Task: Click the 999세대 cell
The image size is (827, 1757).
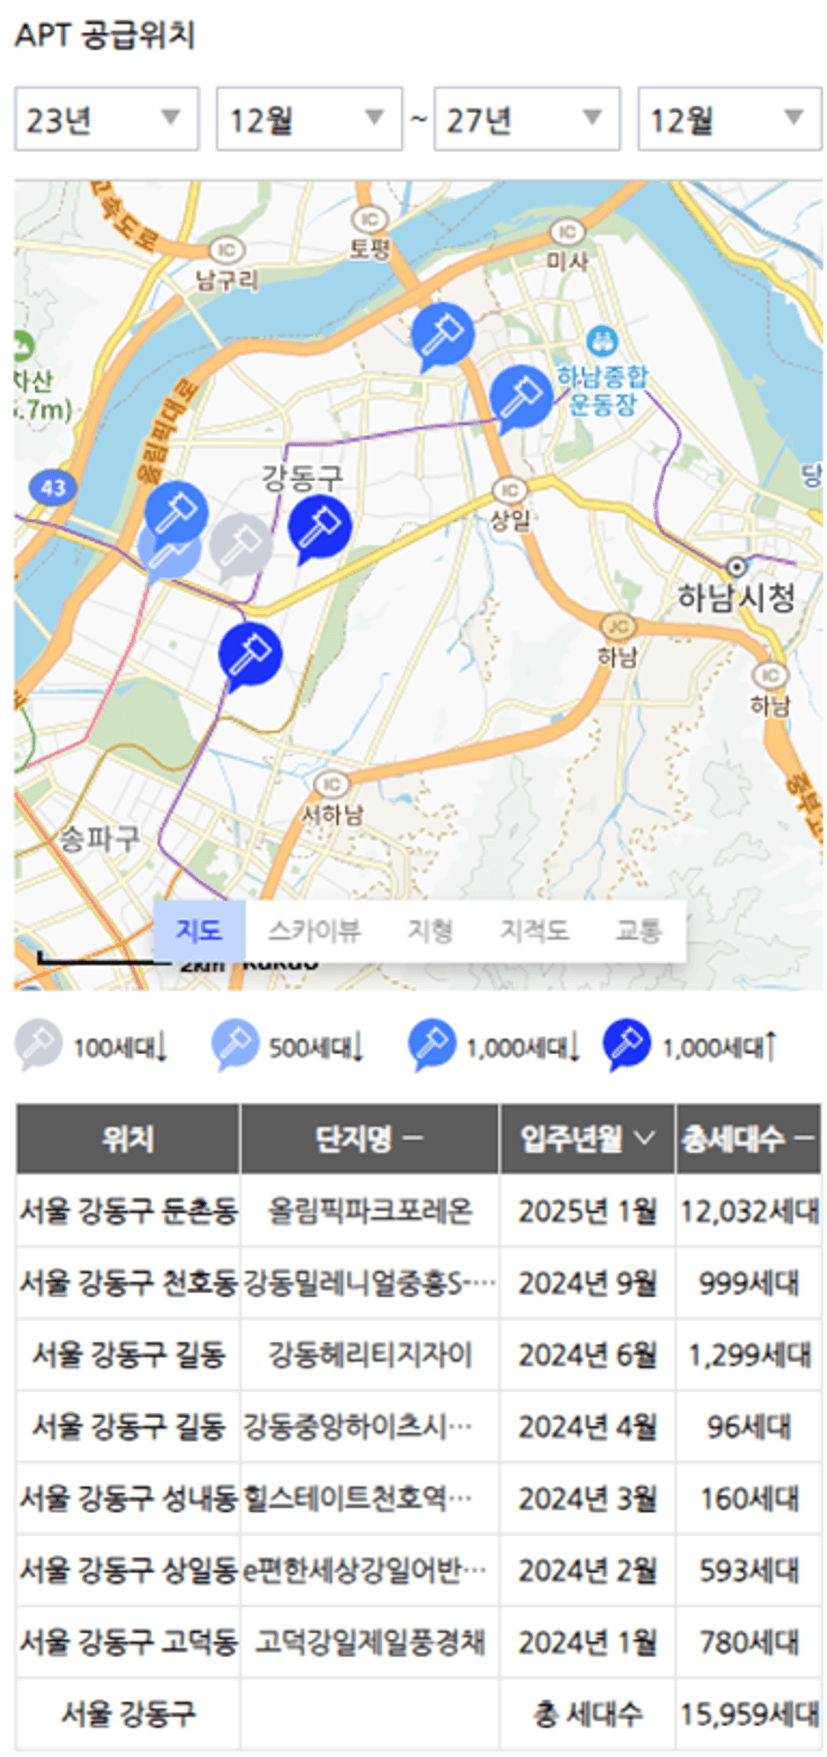Action: pyautogui.click(x=748, y=1283)
